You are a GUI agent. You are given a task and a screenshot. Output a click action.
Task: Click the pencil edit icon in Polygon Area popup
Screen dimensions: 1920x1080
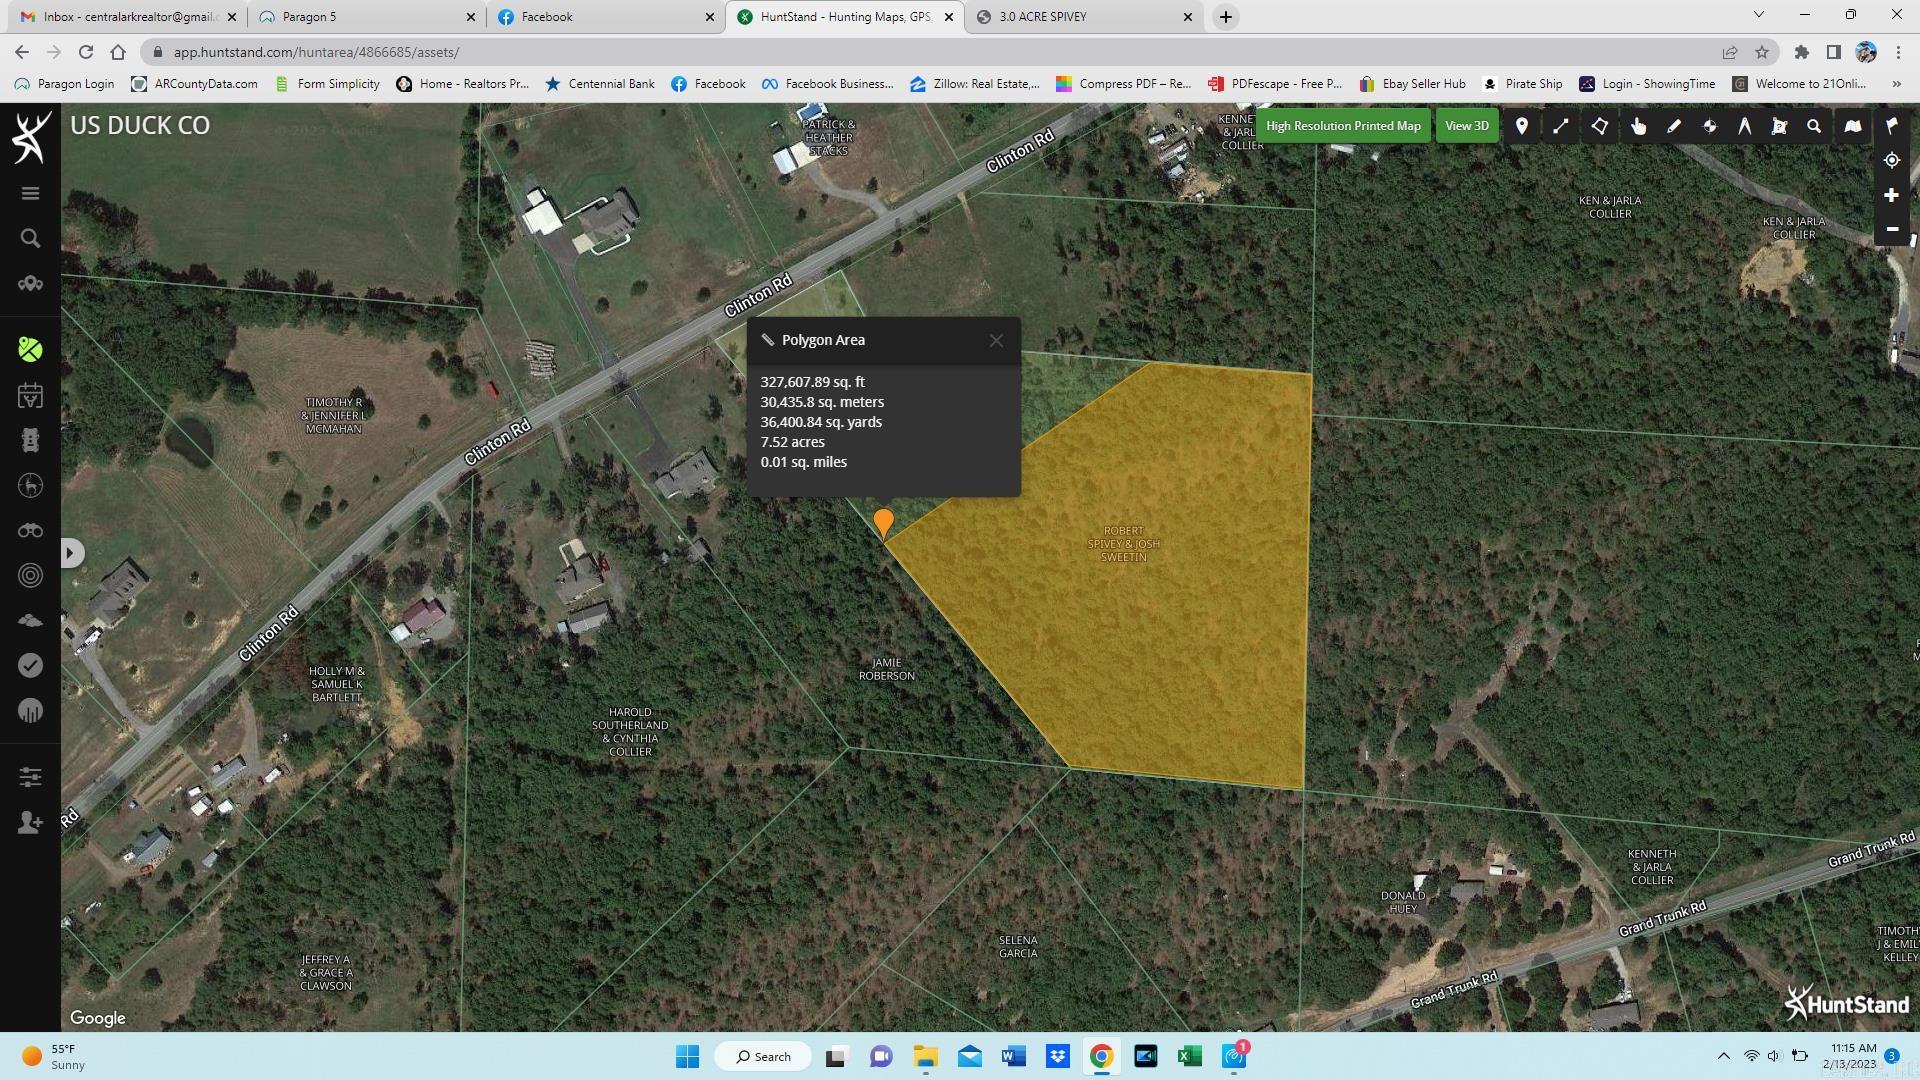768,340
